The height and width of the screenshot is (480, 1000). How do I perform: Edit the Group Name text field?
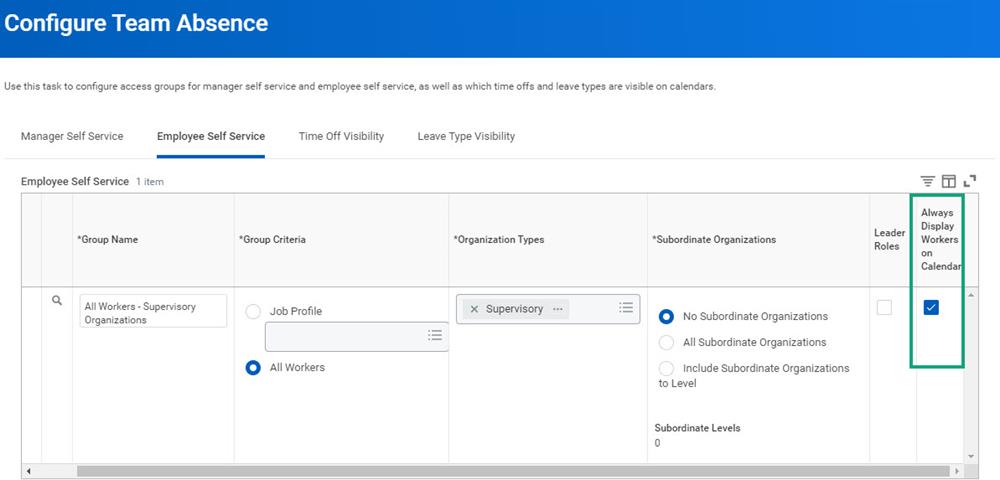(x=153, y=311)
